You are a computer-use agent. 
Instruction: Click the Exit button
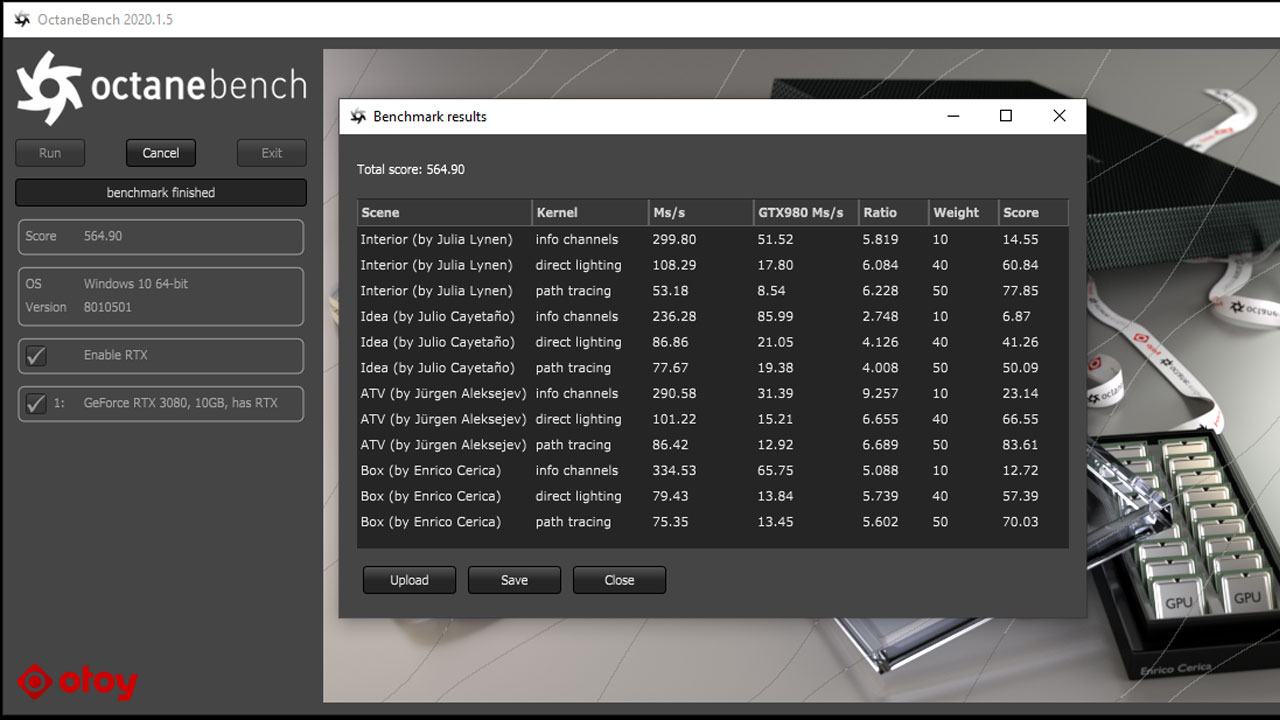click(272, 153)
